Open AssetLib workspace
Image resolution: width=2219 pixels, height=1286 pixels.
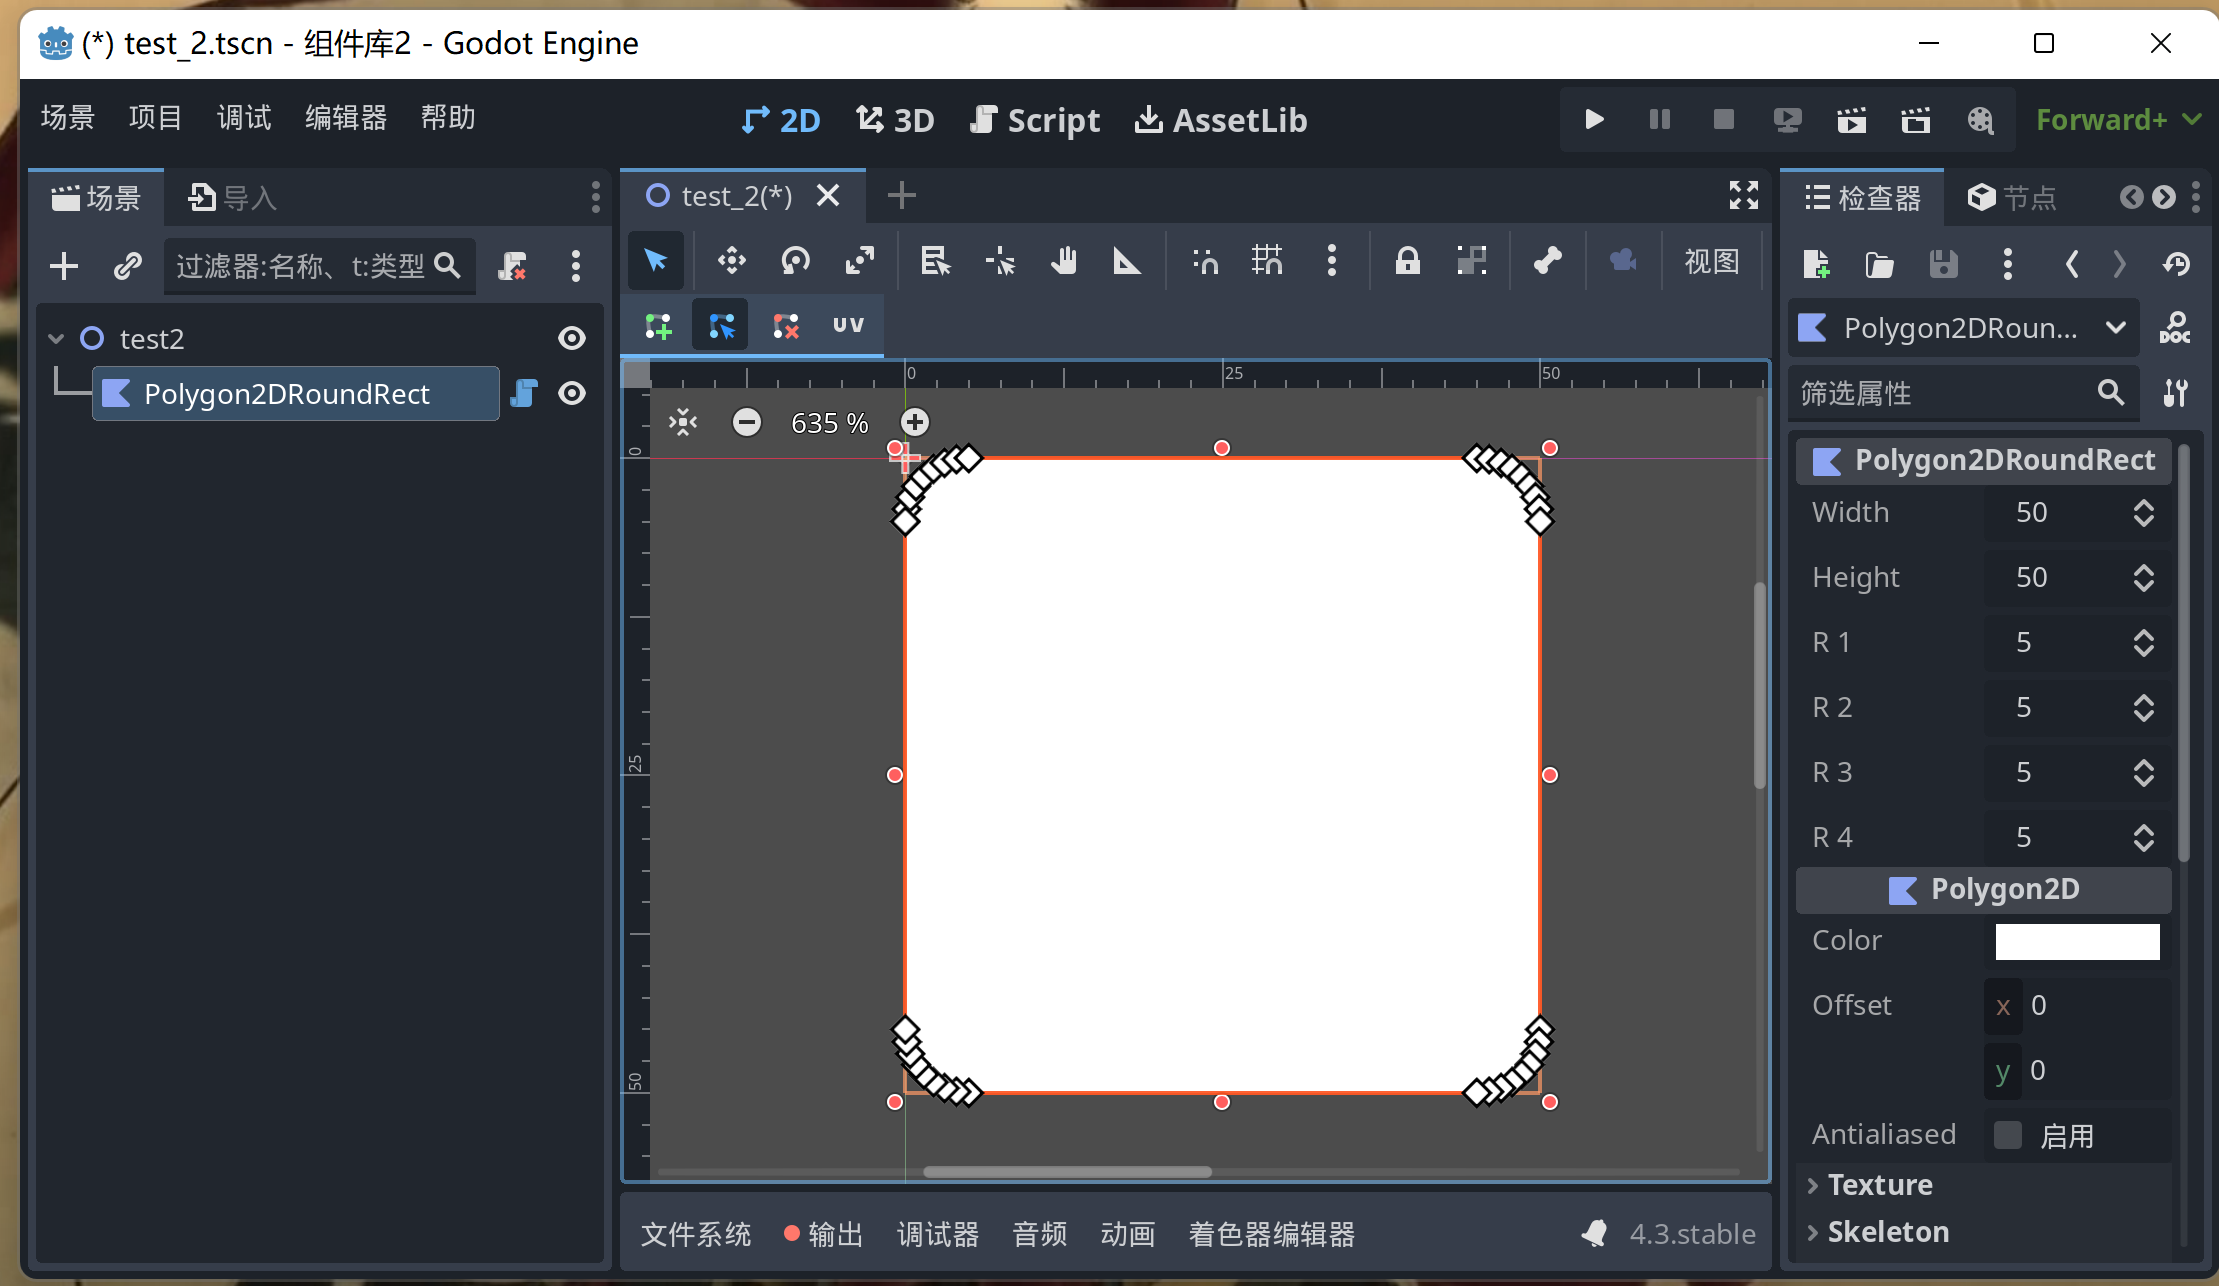coord(1221,121)
